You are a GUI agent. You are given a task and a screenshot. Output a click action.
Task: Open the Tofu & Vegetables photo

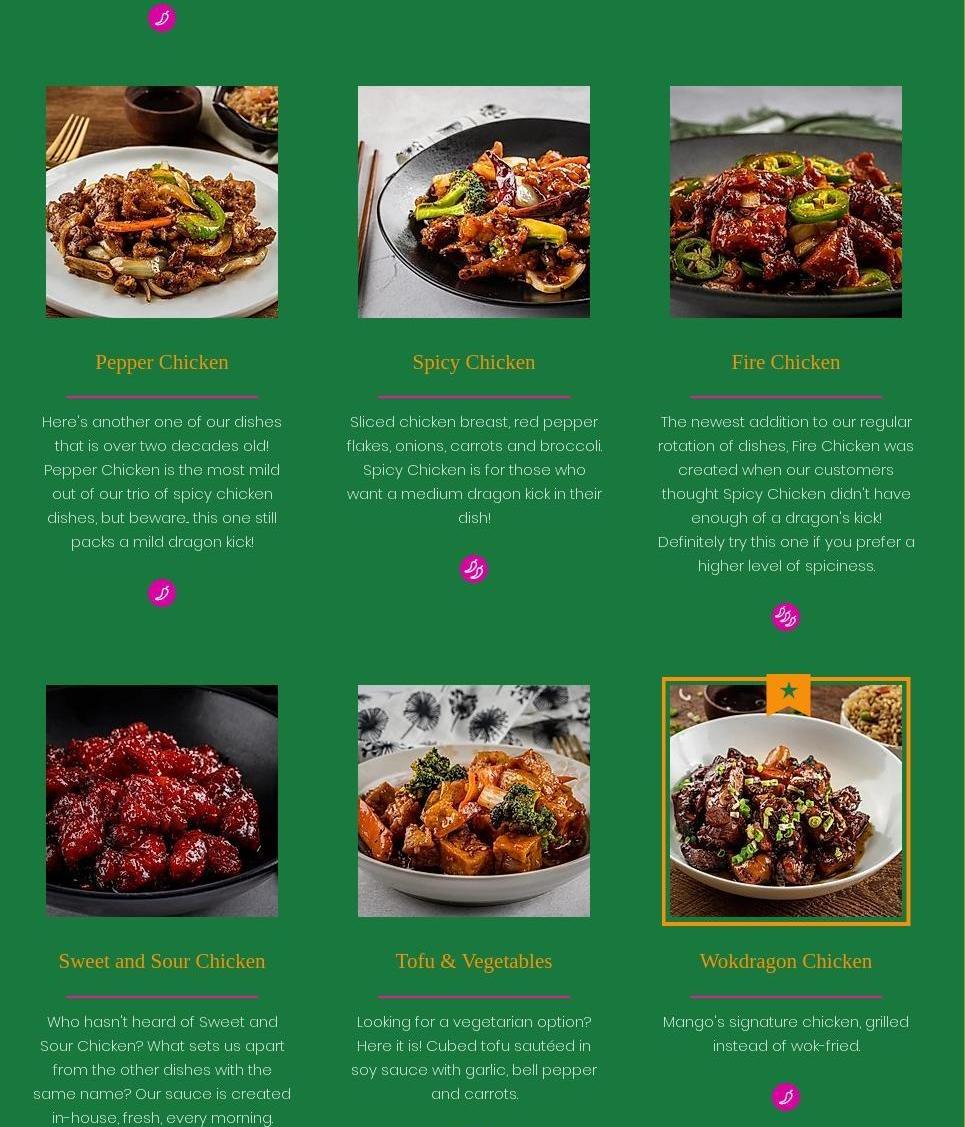[474, 801]
